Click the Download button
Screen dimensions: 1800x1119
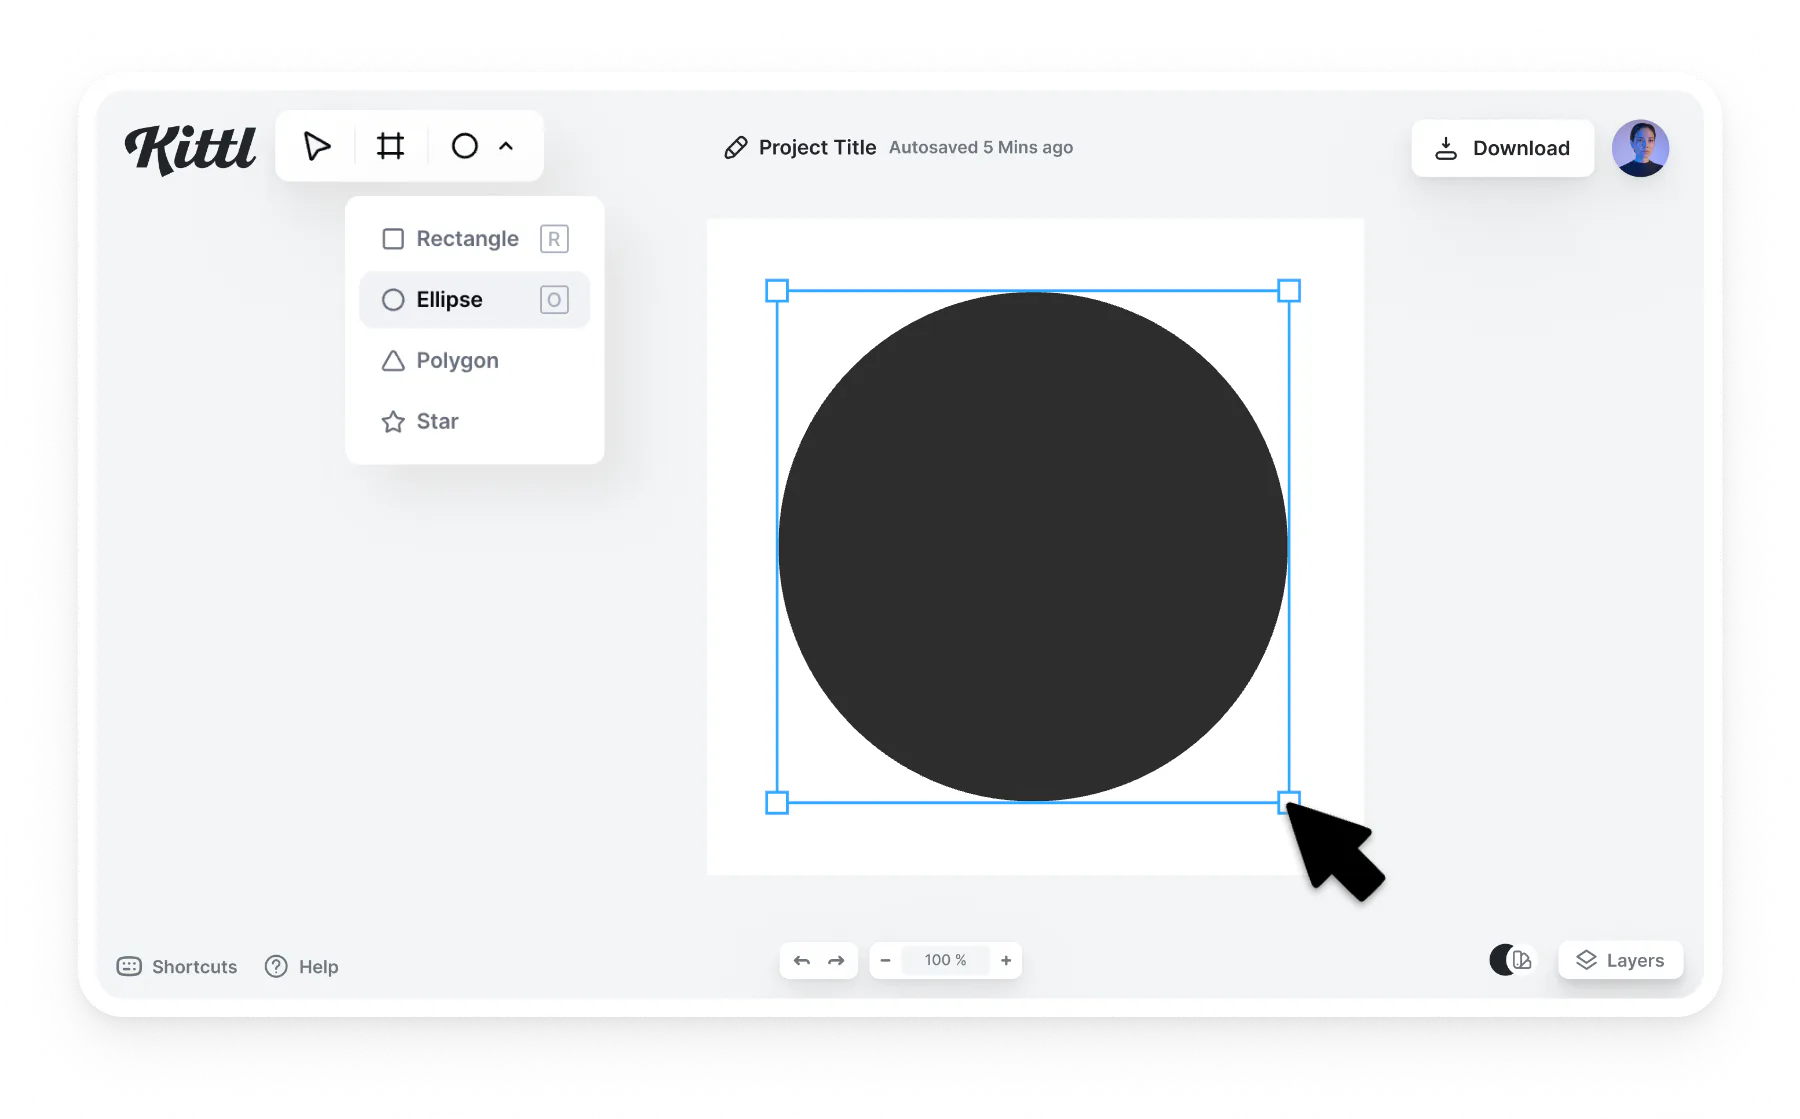click(x=1502, y=147)
